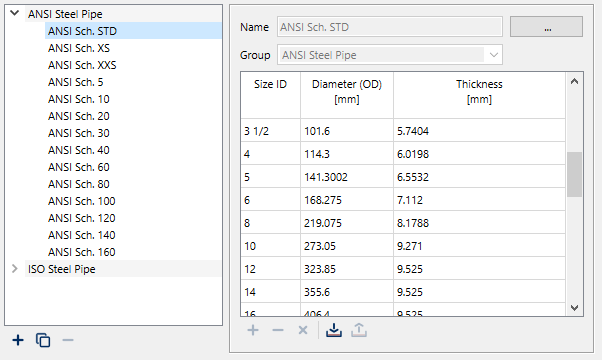Click the thickness cell 7.112
The height and width of the screenshot is (360, 602).
tap(479, 200)
